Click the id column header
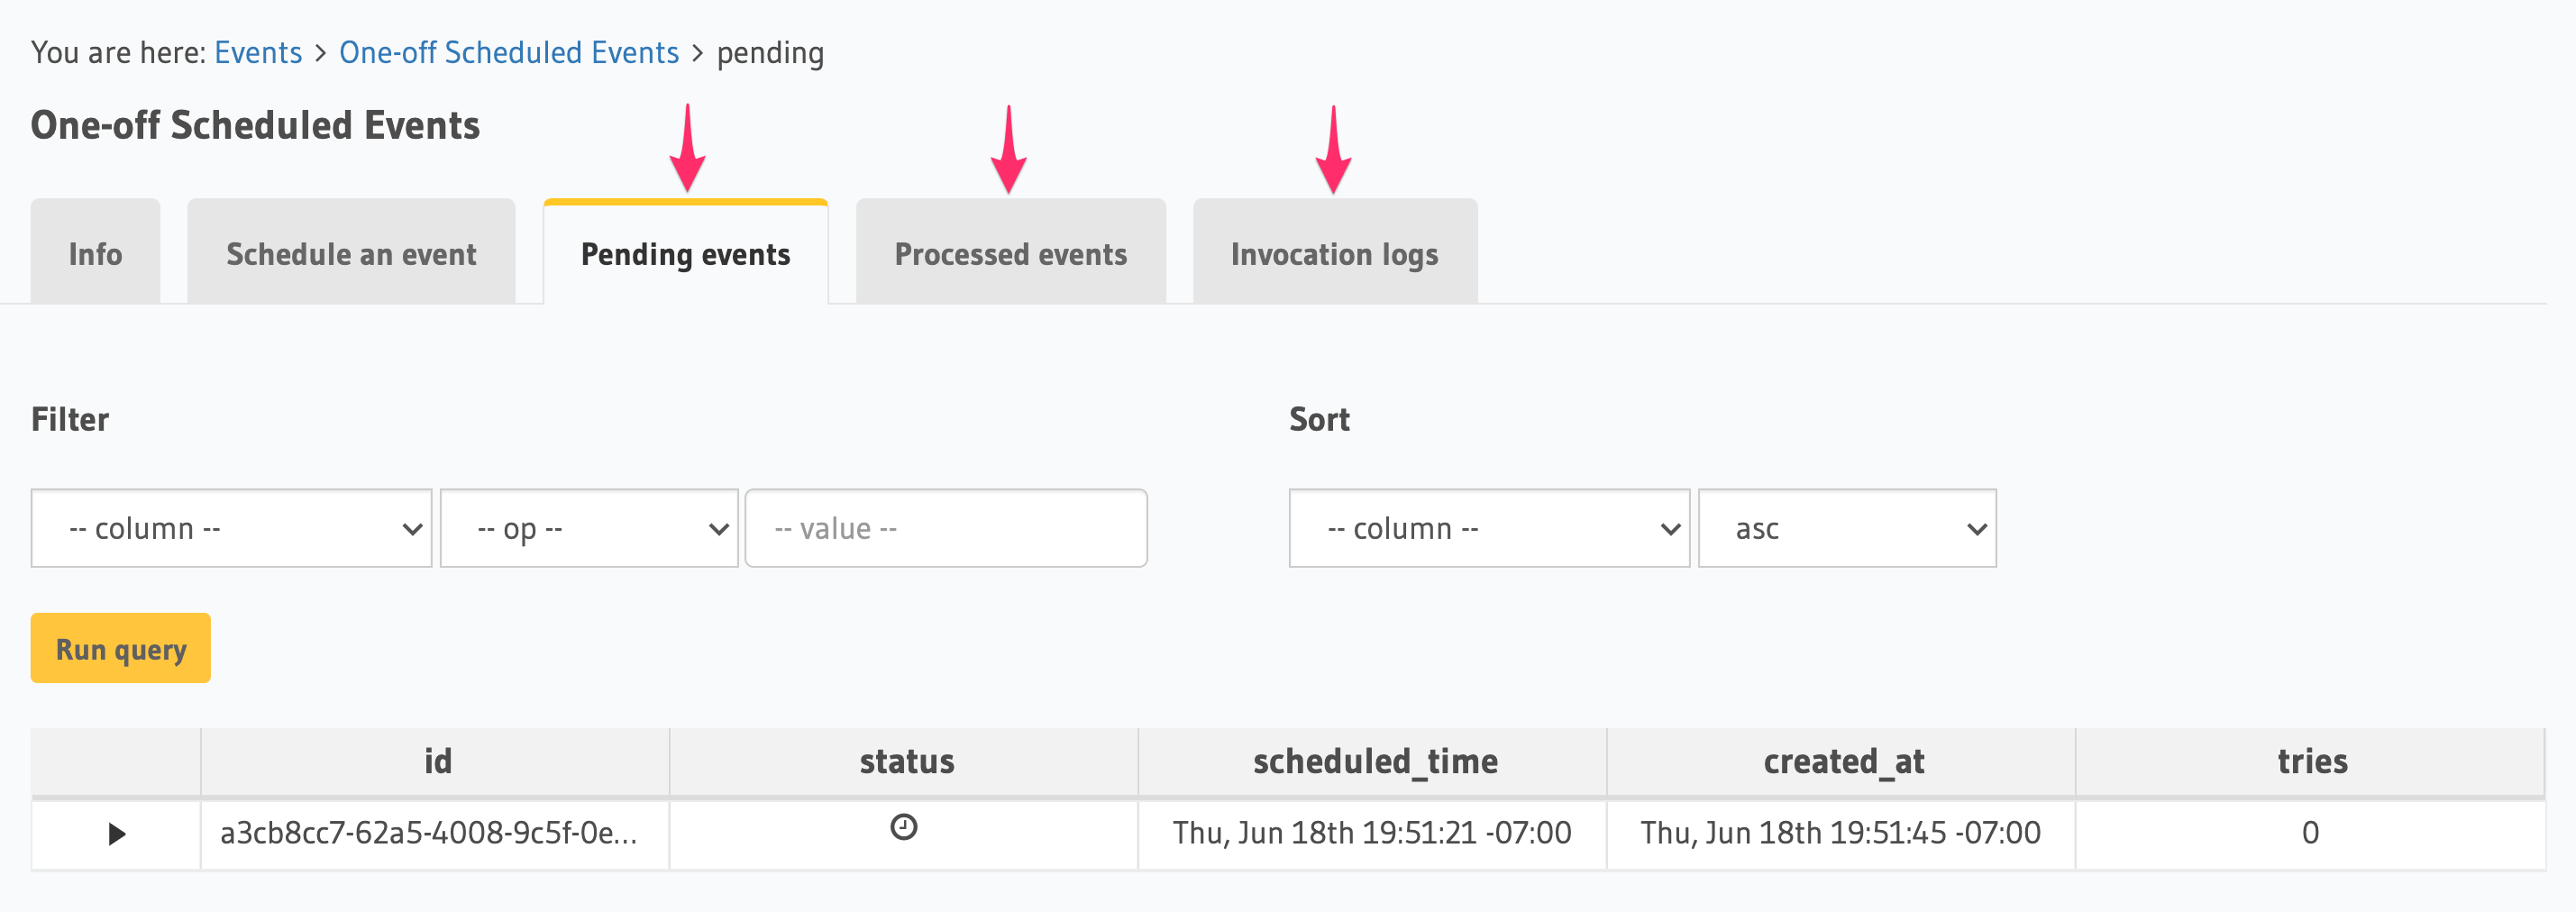This screenshot has width=2576, height=912. 437,761
